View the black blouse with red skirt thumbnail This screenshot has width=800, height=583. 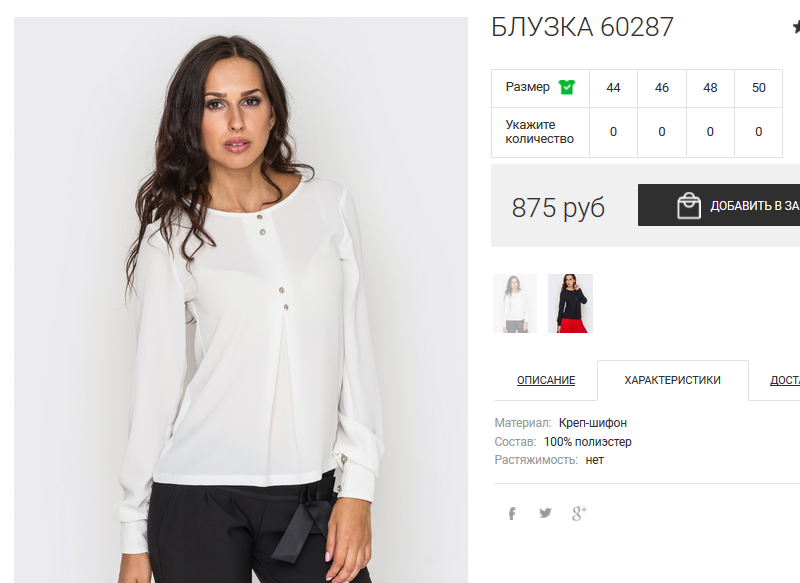pos(570,303)
